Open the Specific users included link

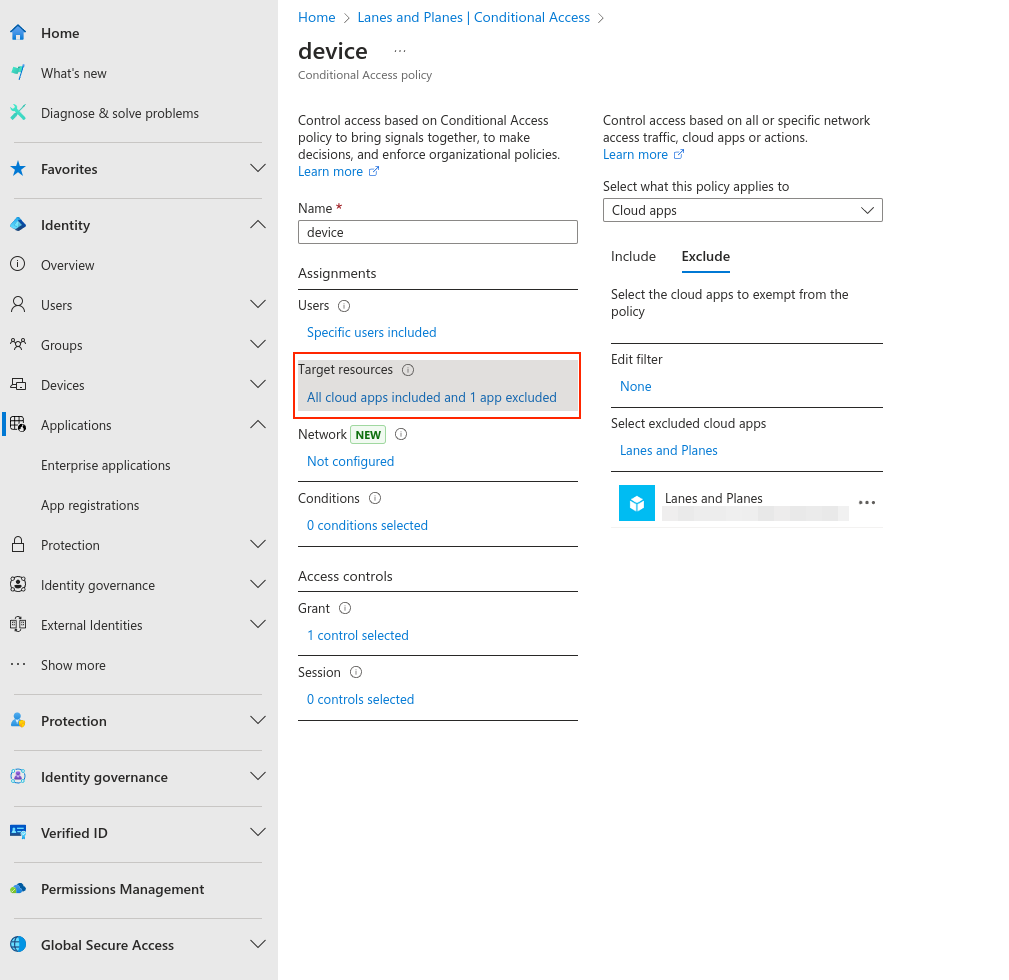(x=371, y=332)
